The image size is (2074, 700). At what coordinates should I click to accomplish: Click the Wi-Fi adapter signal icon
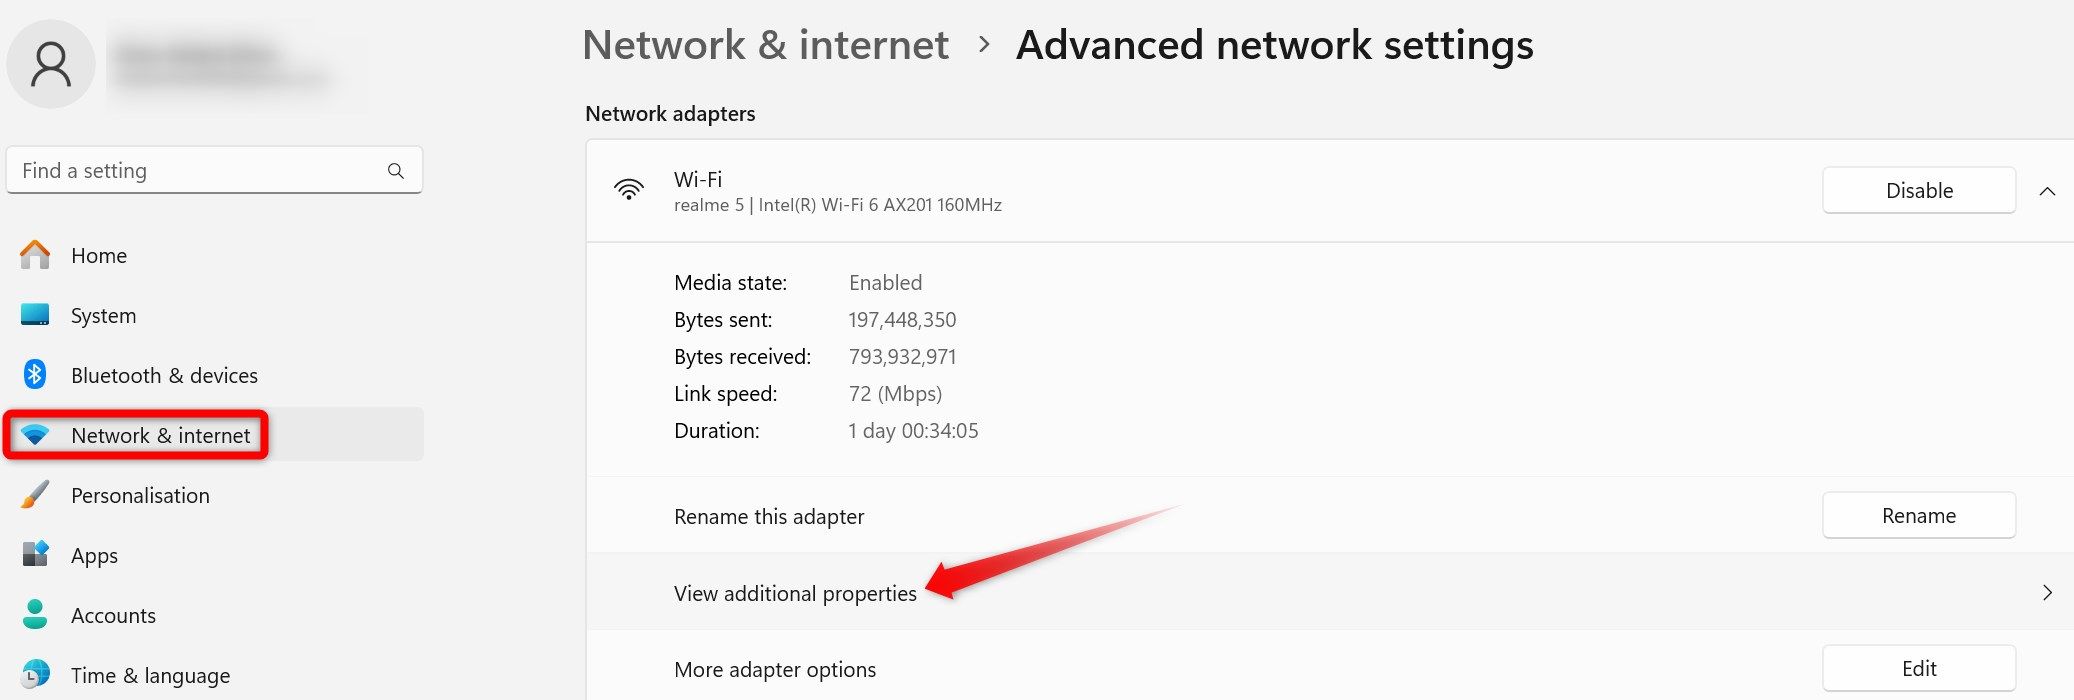pyautogui.click(x=629, y=190)
